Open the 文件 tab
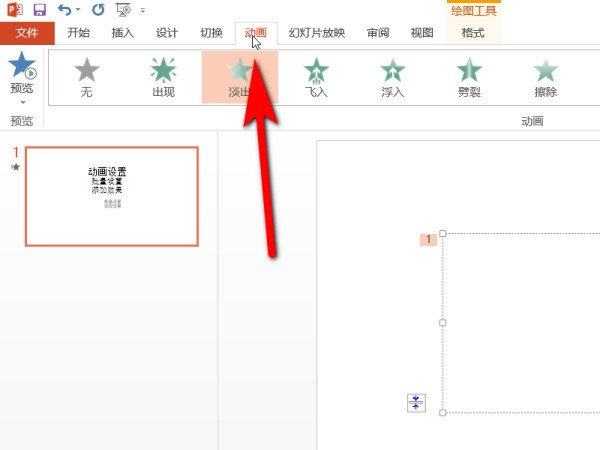600x450 pixels. (27, 33)
